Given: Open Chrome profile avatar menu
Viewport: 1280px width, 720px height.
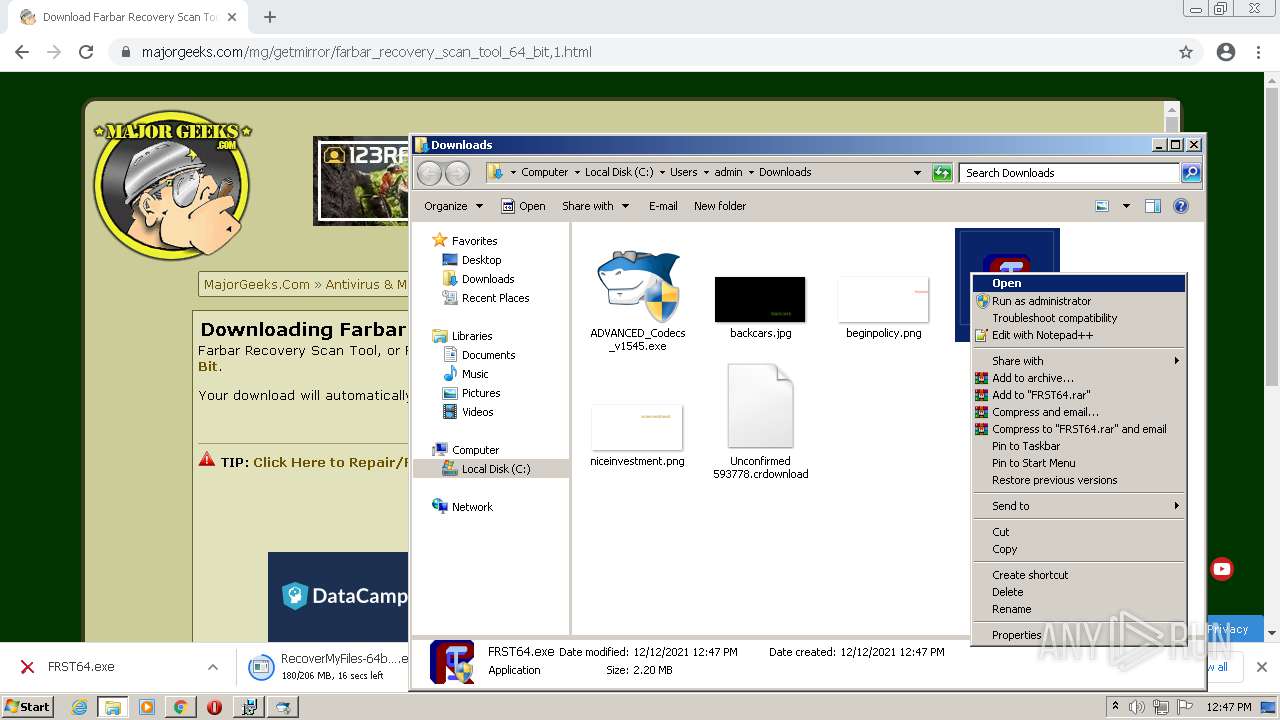Looking at the screenshot, I should click(1226, 52).
